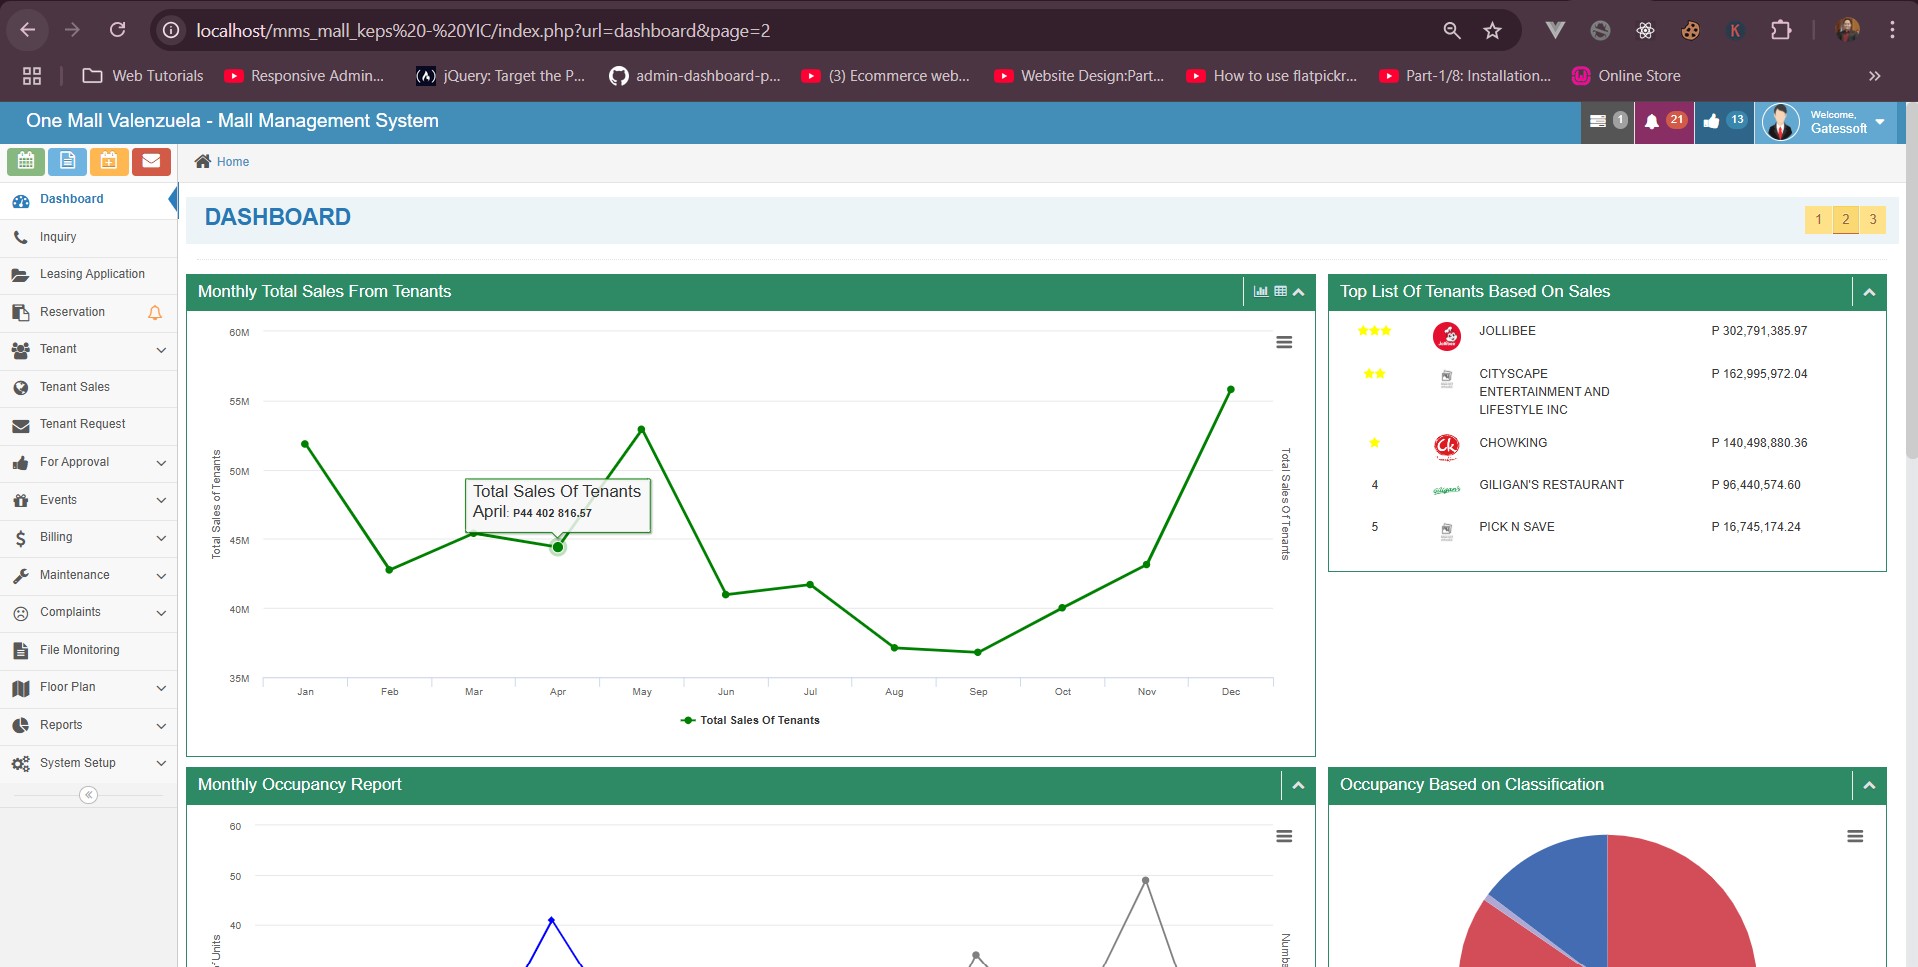Click the PICK N SAVE tenant name

1516,527
